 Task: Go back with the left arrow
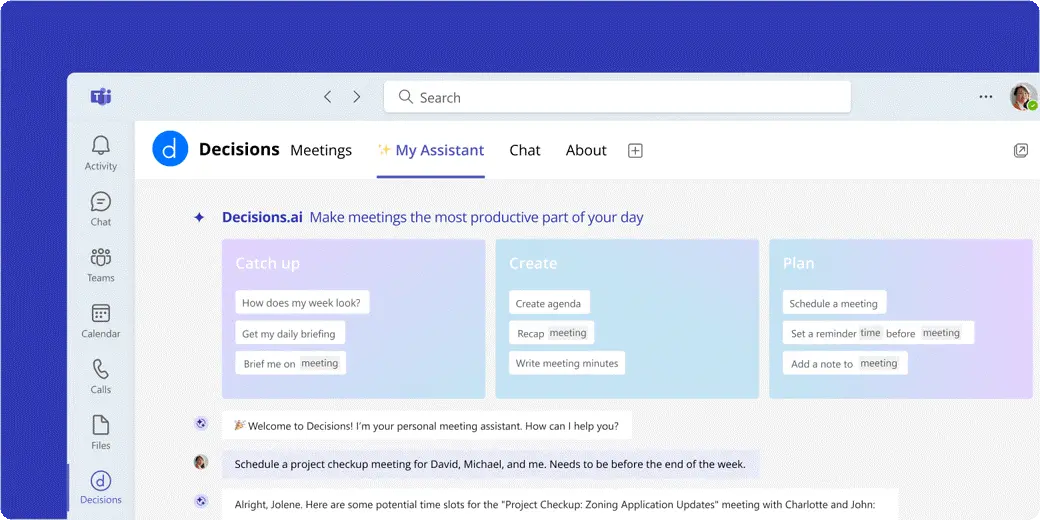tap(327, 97)
